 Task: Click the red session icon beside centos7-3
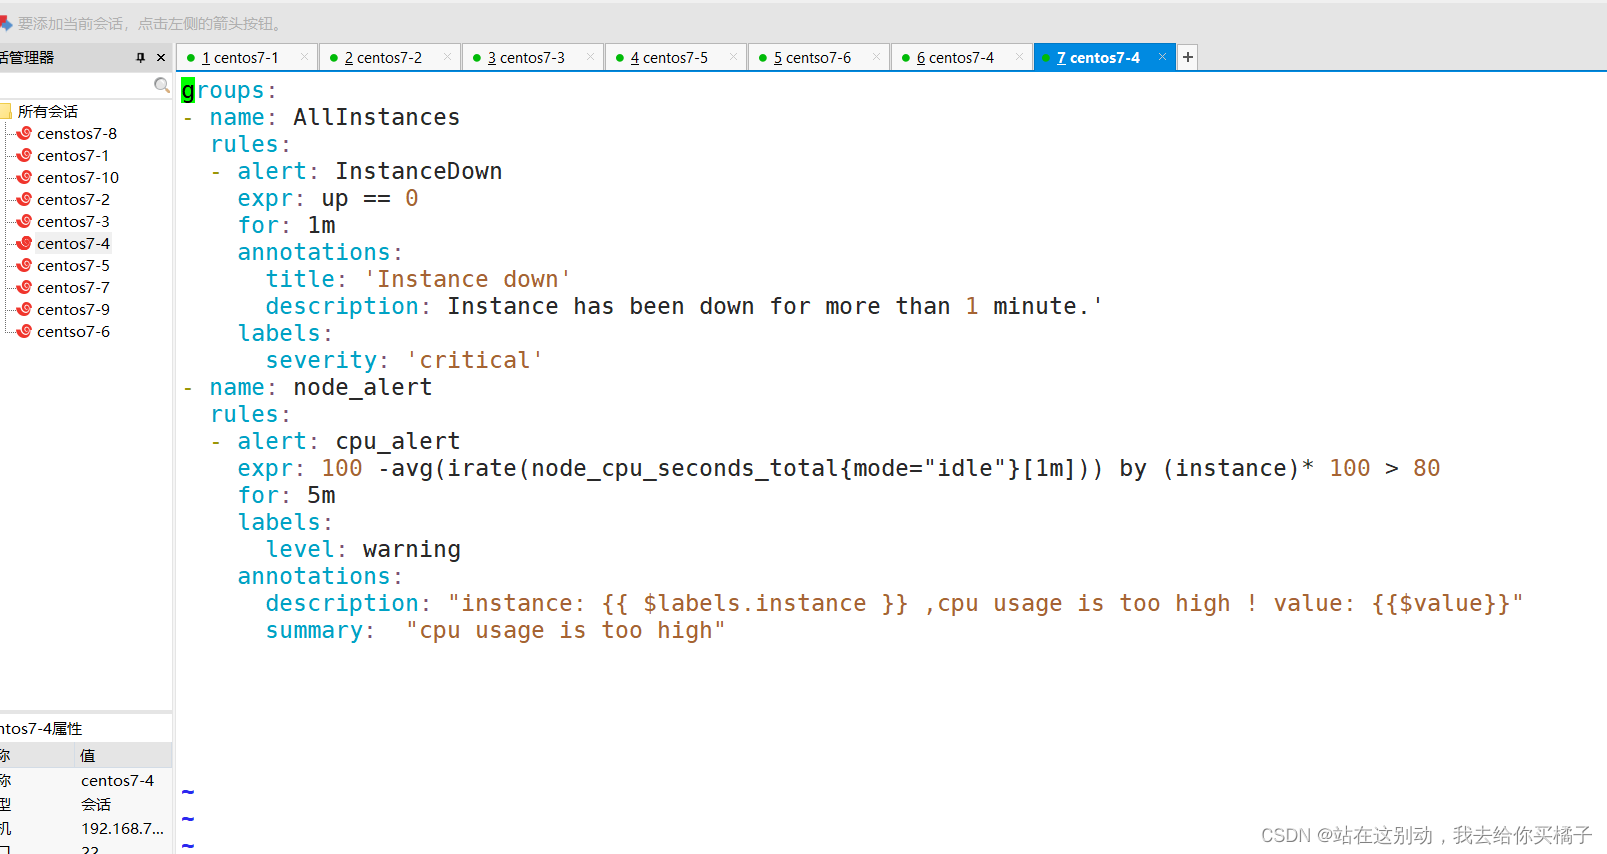point(24,221)
